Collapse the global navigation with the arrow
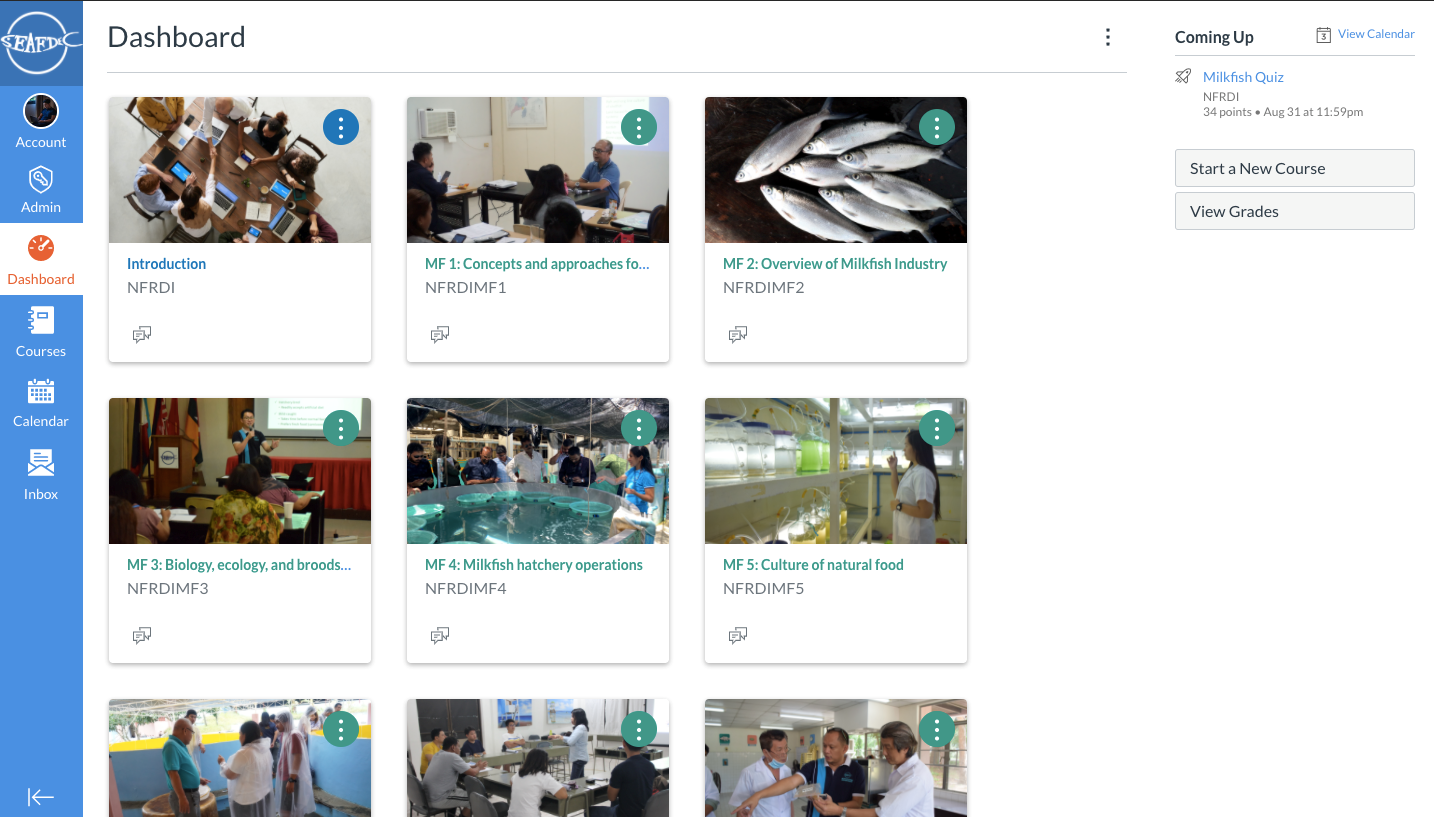1434x817 pixels. 41,797
